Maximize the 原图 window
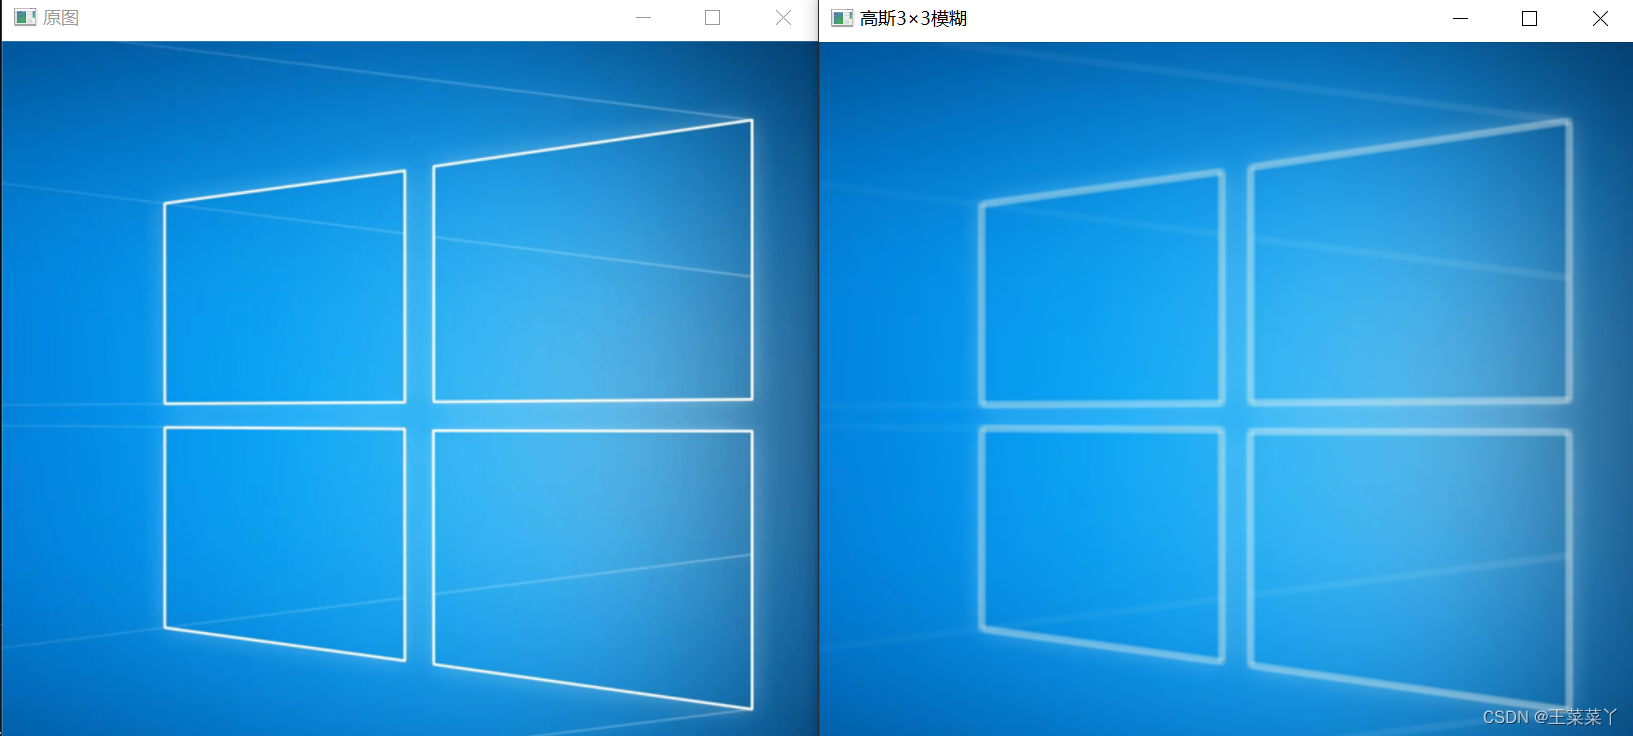 pos(712,18)
